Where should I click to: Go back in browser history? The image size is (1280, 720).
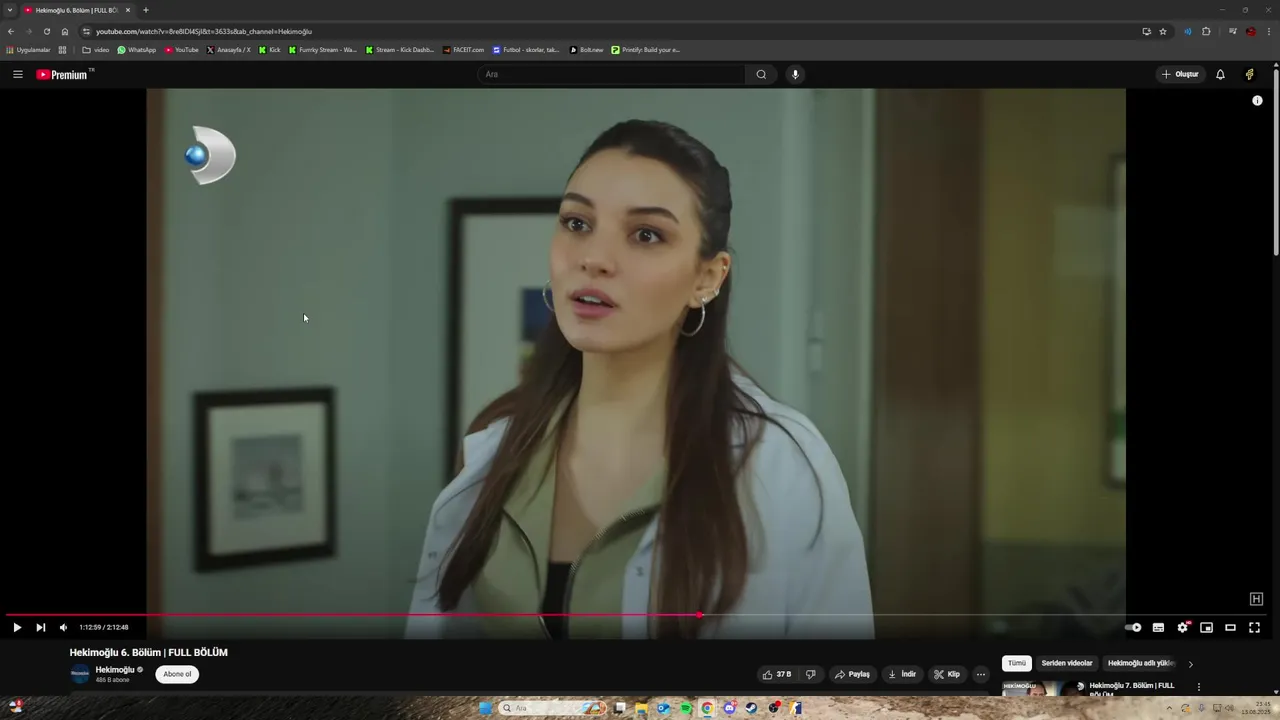pyautogui.click(x=11, y=31)
